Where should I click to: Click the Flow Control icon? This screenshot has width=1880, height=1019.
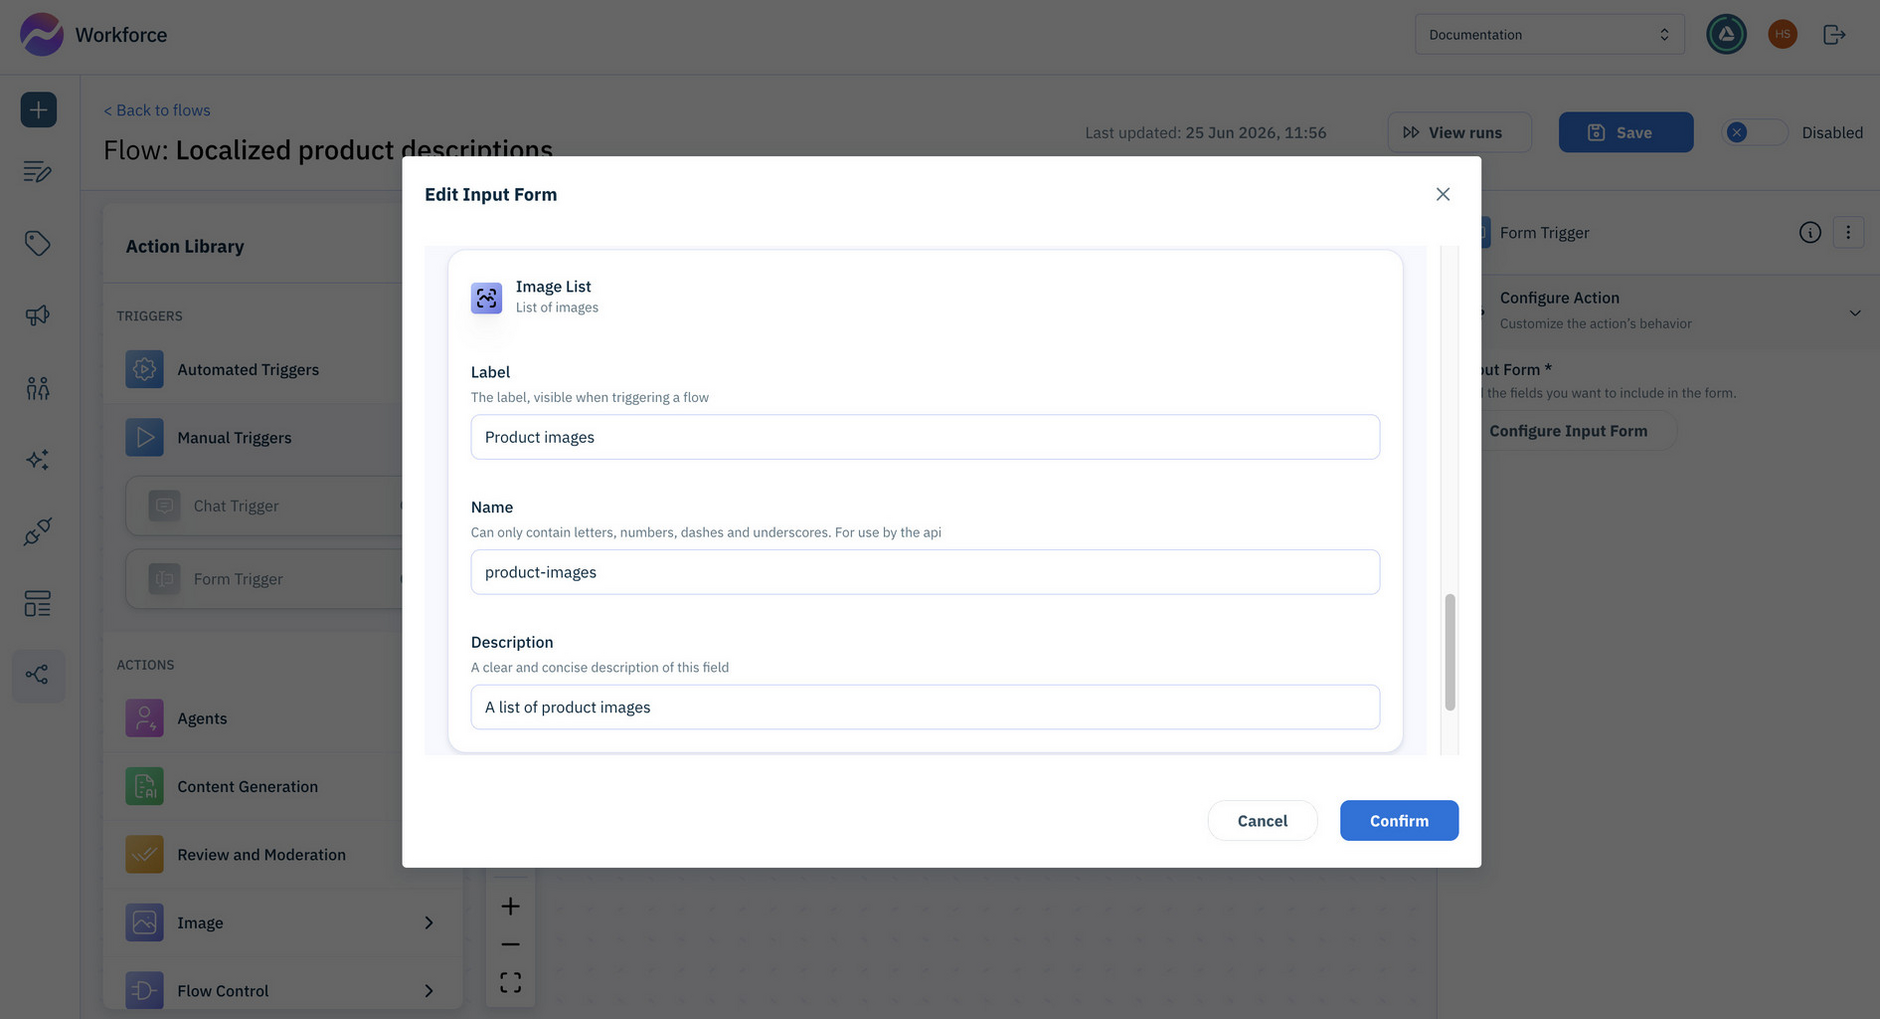[x=145, y=991]
